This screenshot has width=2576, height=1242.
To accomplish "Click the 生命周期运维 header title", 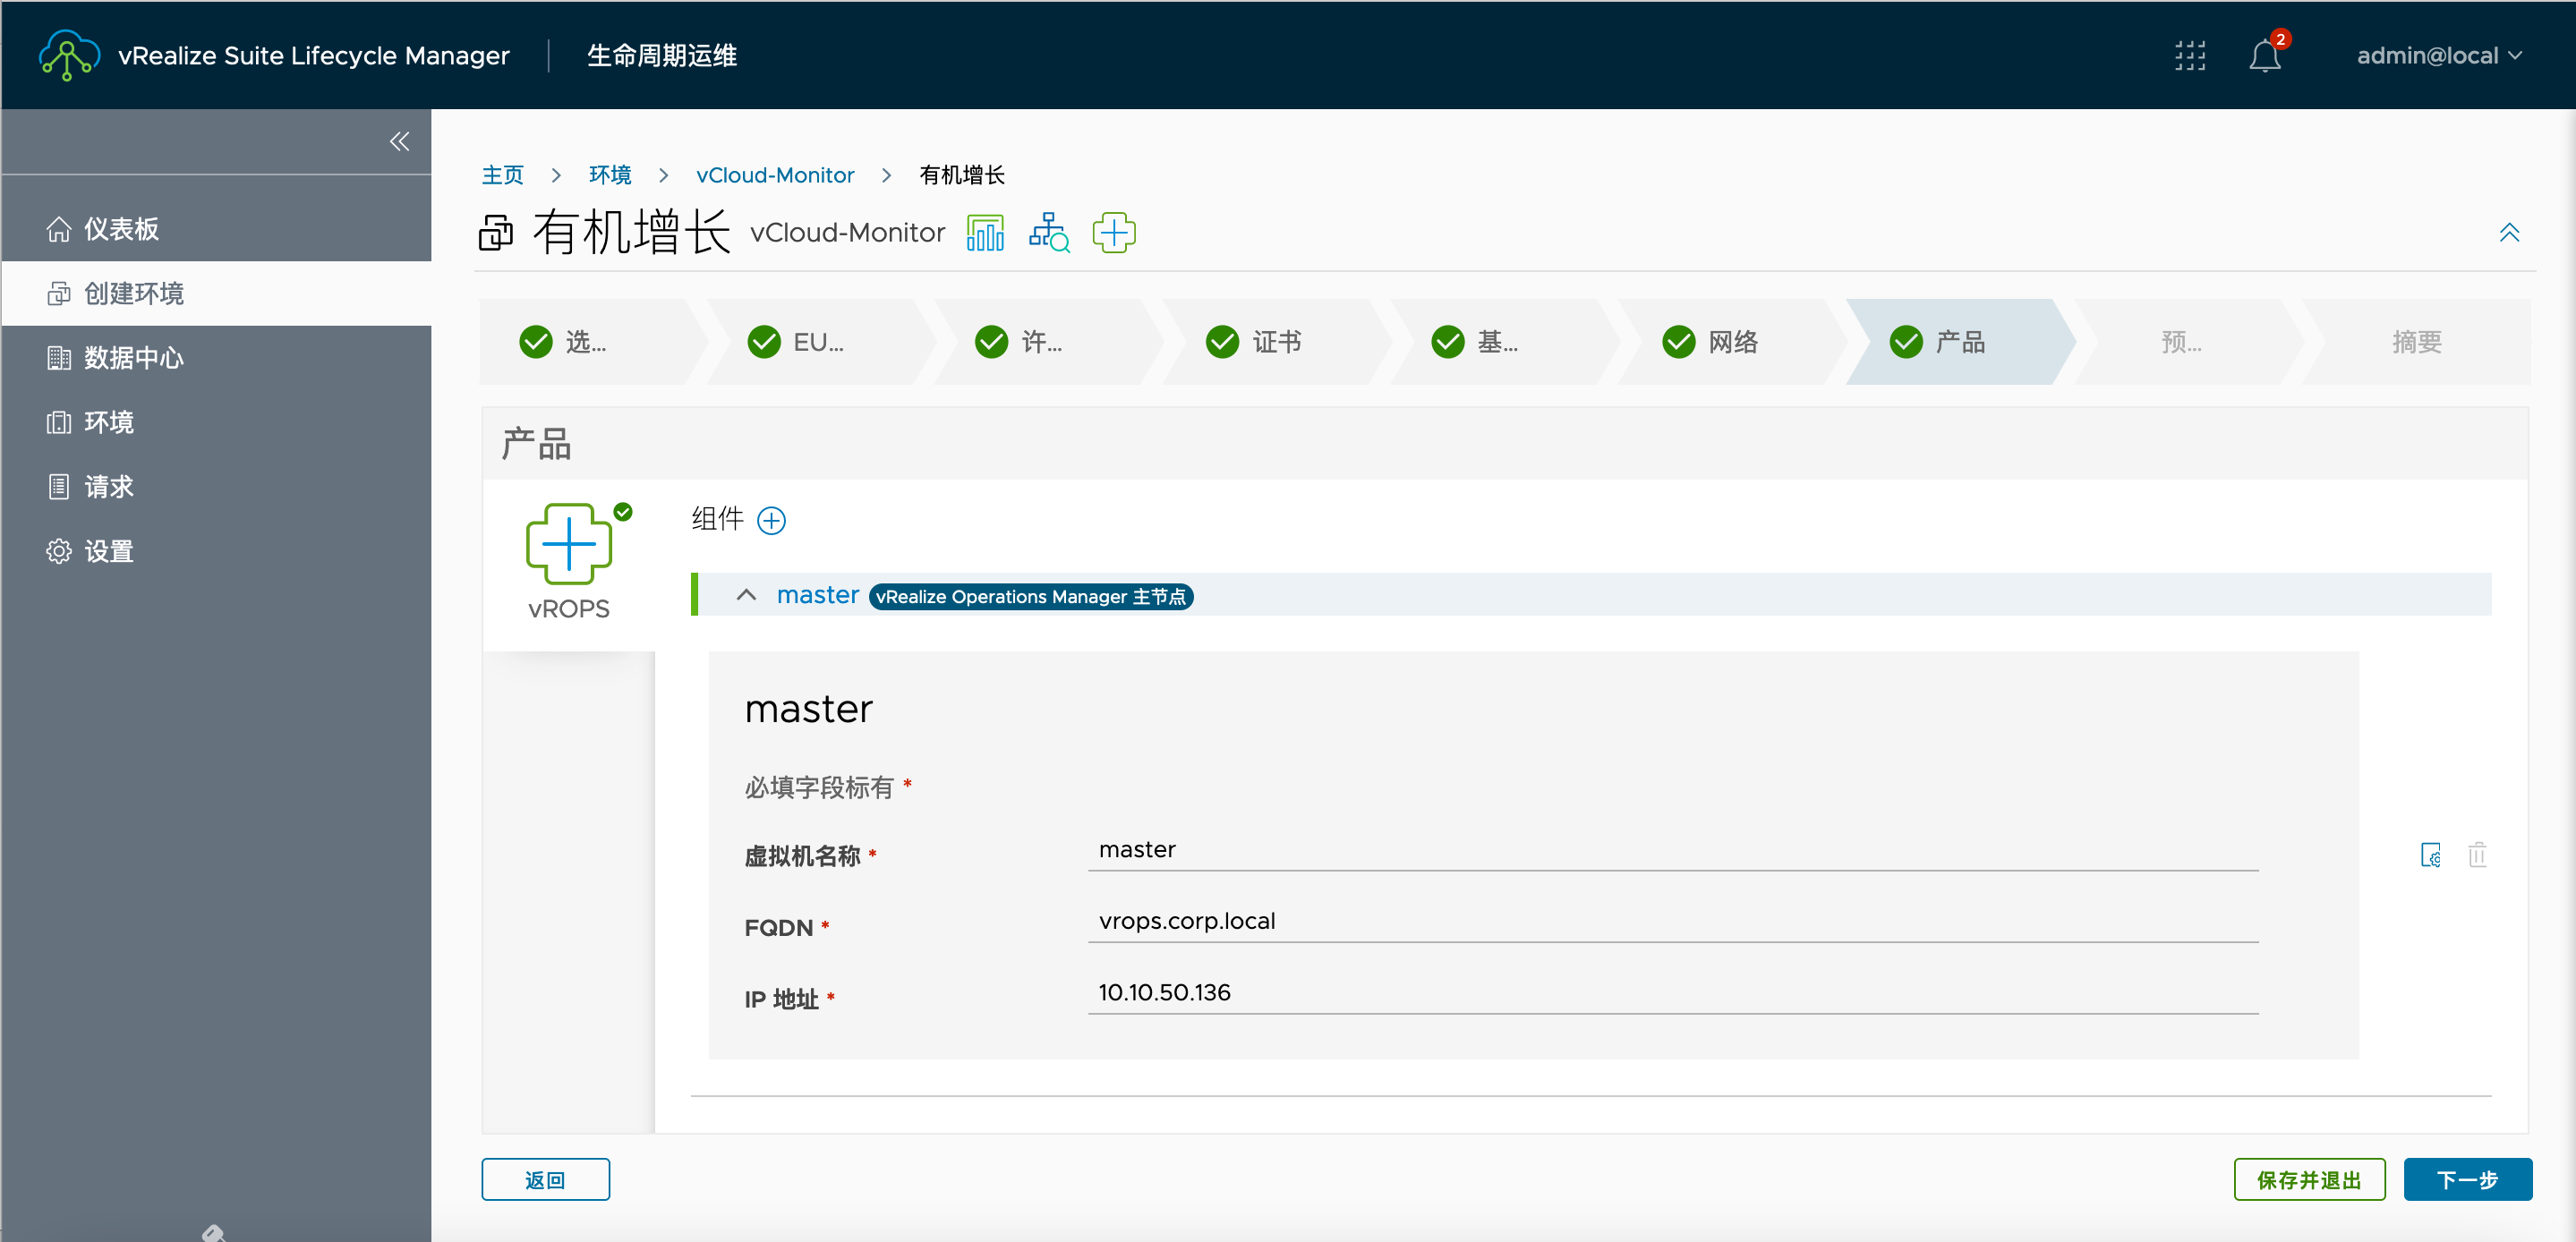I will point(661,56).
